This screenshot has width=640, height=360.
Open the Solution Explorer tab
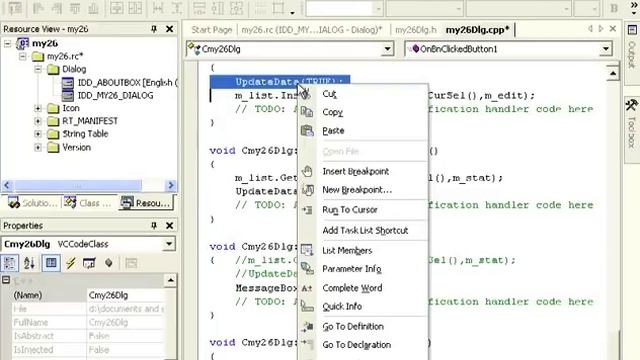coord(32,203)
